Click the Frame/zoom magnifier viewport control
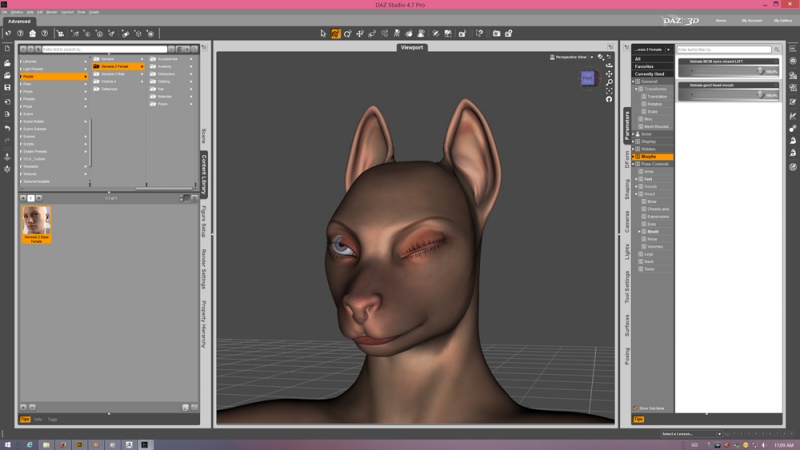Image resolution: width=800 pixels, height=450 pixels. pyautogui.click(x=609, y=82)
